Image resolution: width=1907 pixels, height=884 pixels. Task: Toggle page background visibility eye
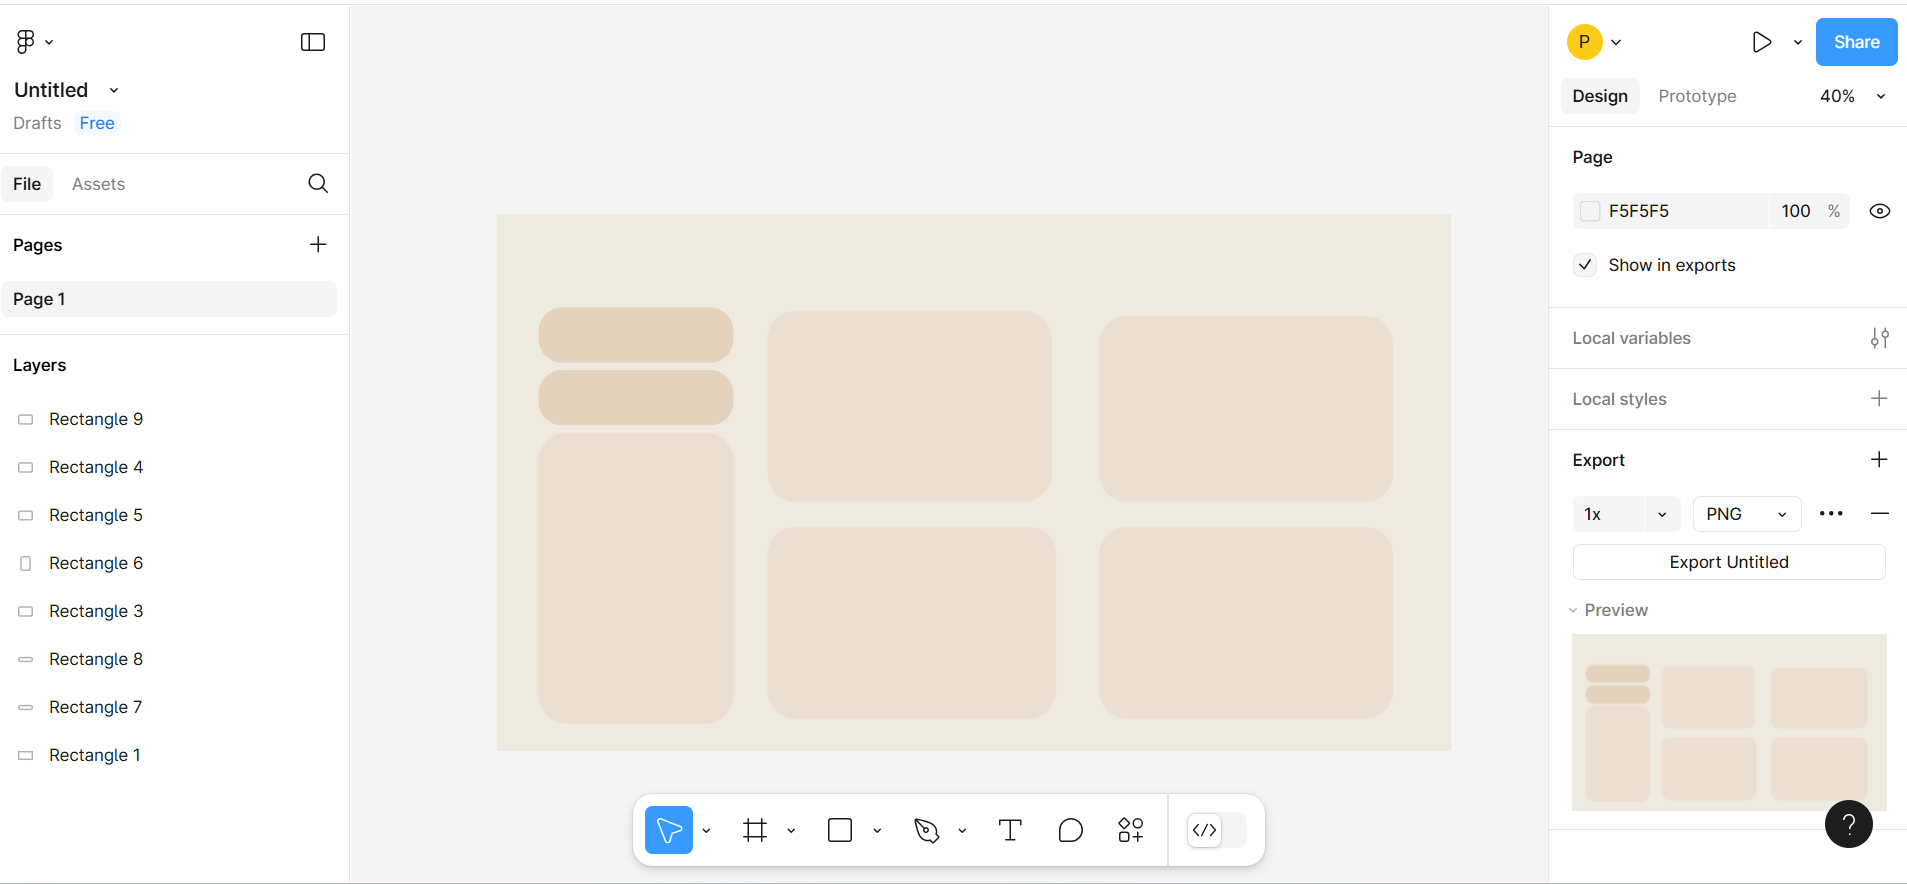click(1879, 211)
